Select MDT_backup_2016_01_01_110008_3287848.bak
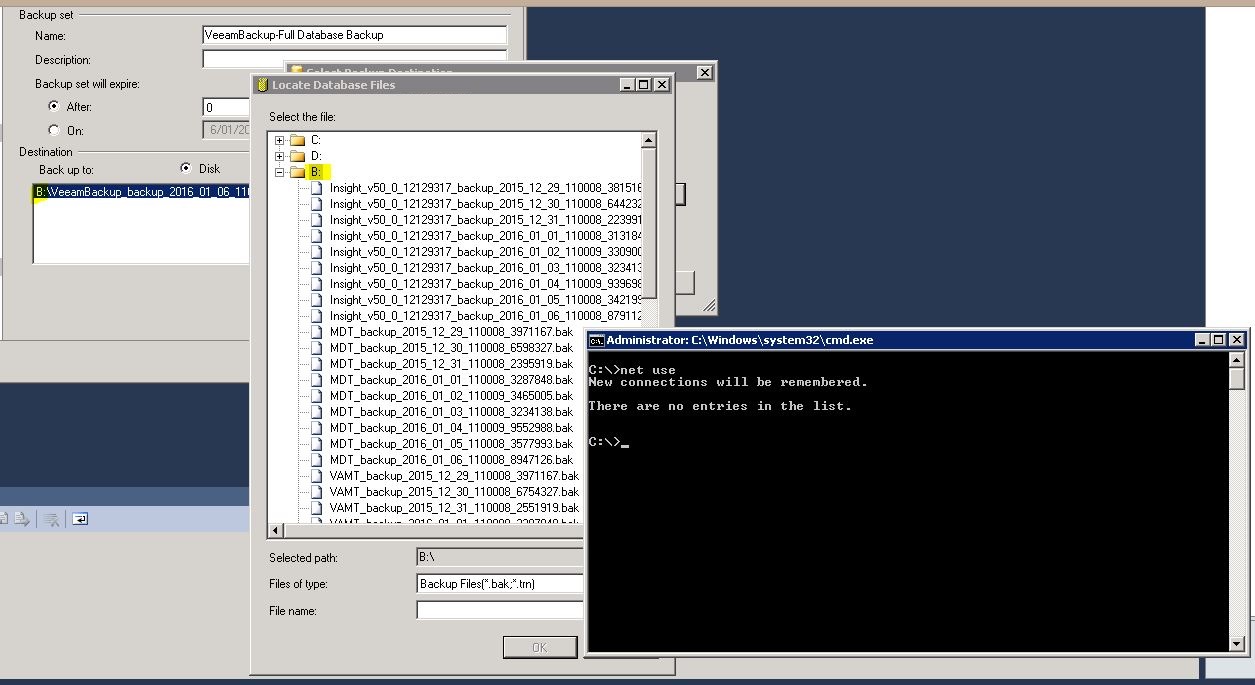Screen dimensions: 1255x685 [x=451, y=380]
